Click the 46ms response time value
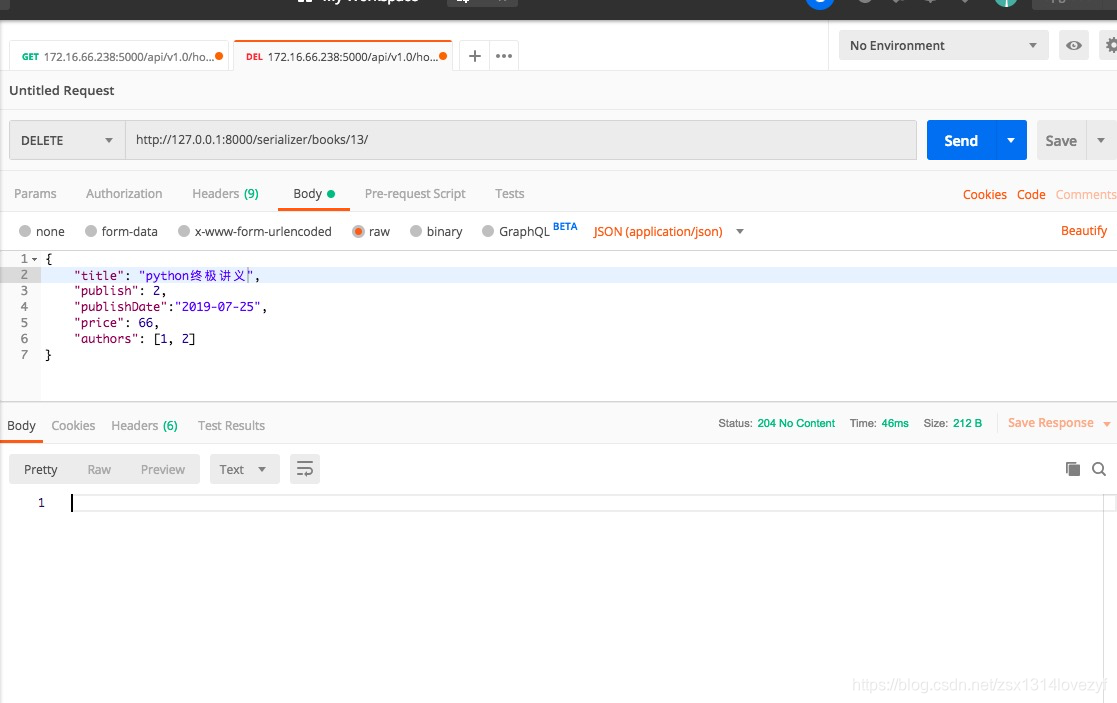The width and height of the screenshot is (1117, 703). coord(895,423)
